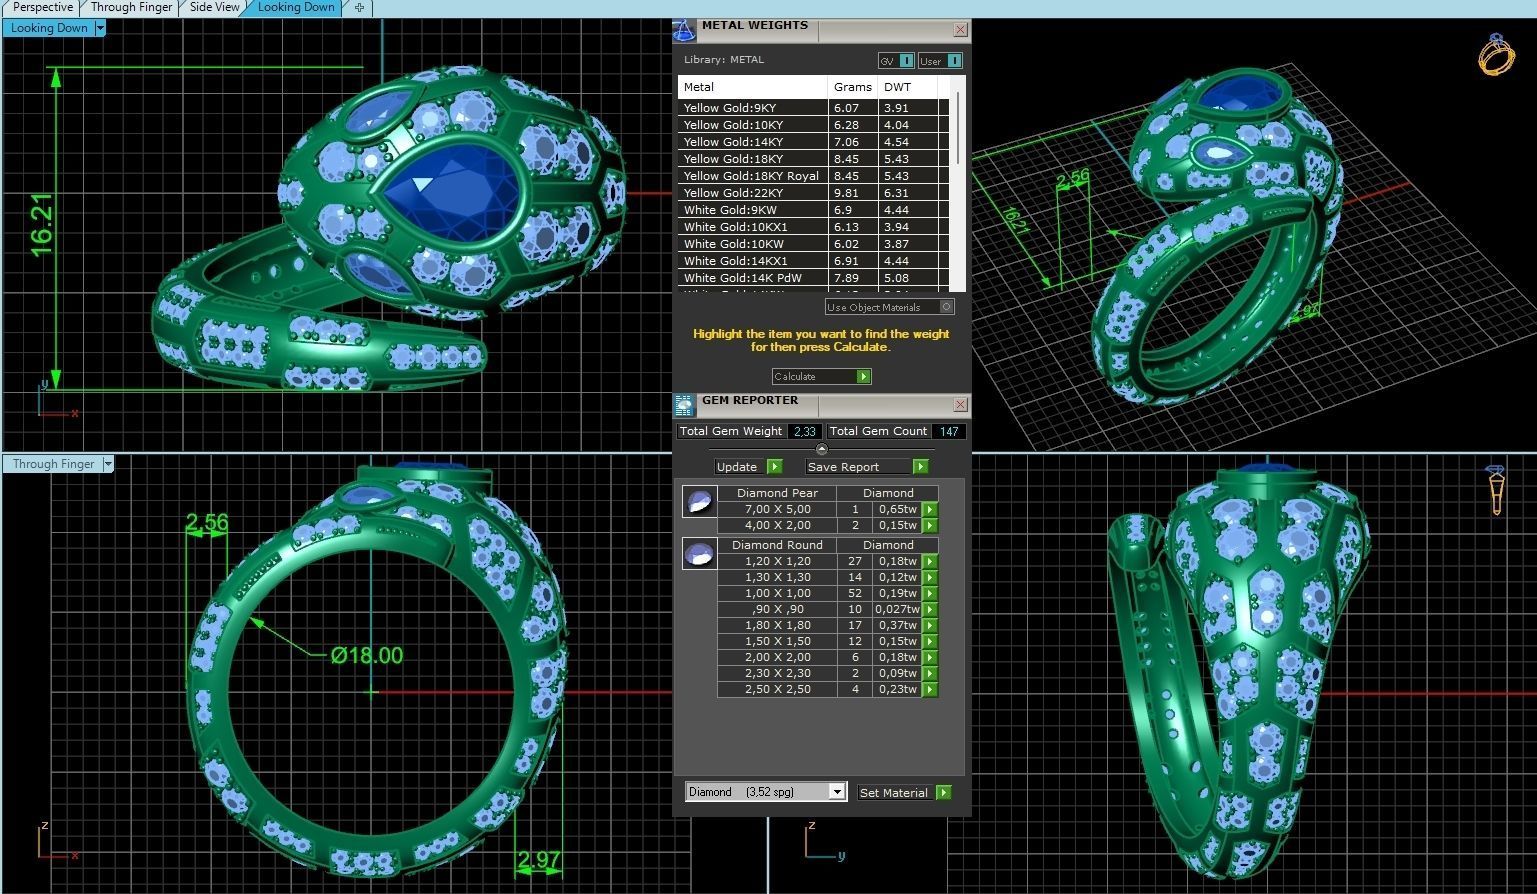Screen dimensions: 1537x894
Task: Click the Set Material button
Action: point(904,792)
